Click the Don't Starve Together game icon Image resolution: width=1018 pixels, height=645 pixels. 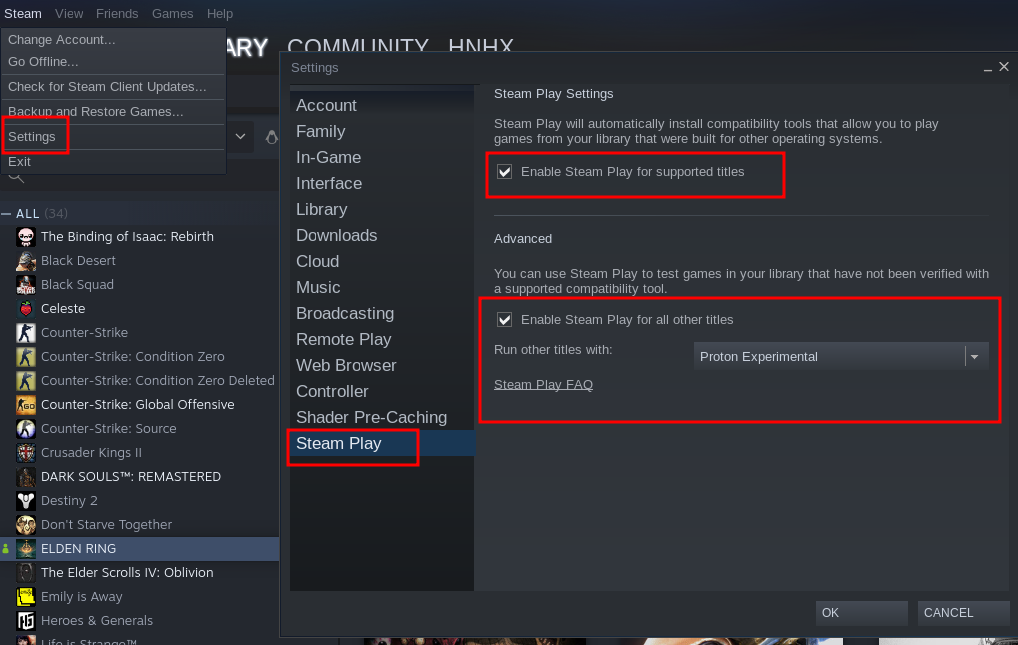click(x=26, y=525)
